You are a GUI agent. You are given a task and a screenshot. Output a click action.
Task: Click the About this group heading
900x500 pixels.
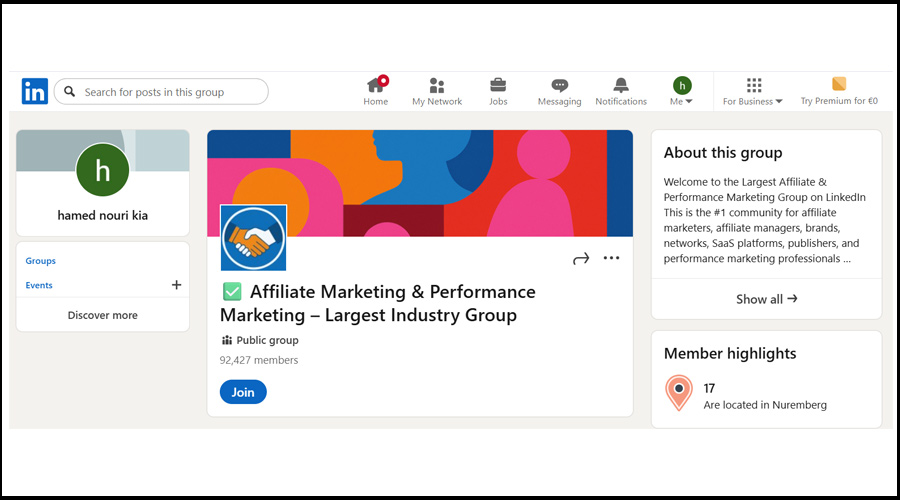(x=723, y=153)
